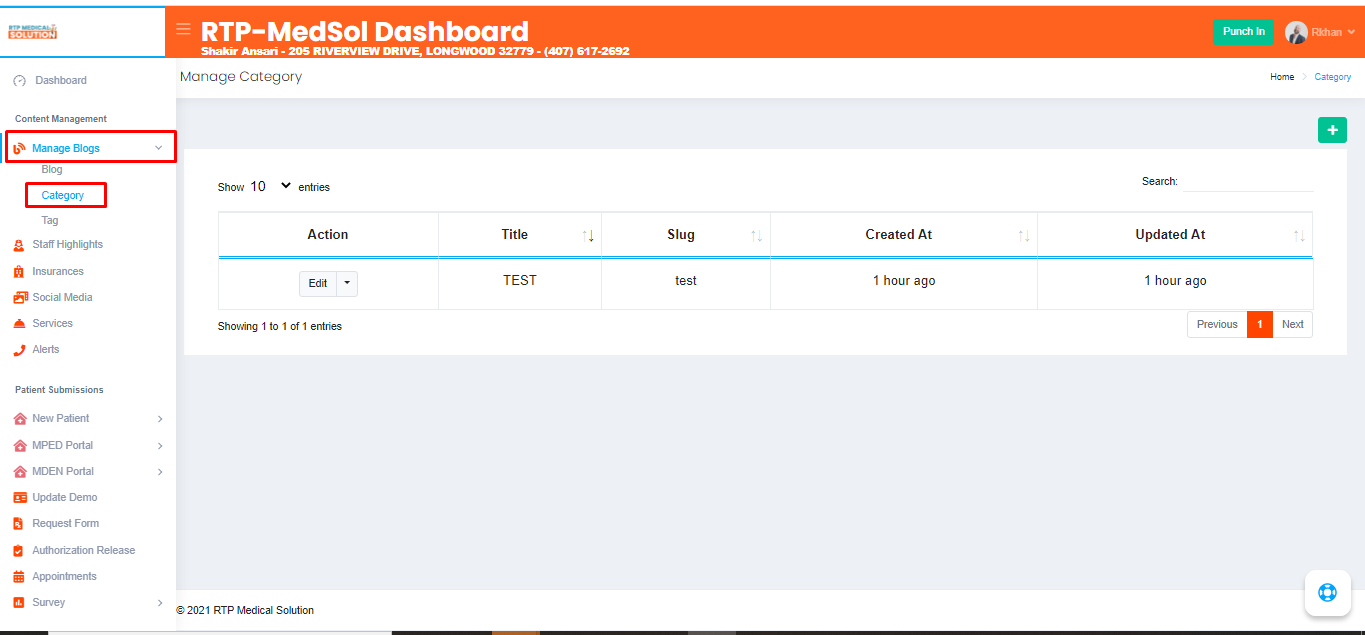
Task: Select the Category submenu item
Action: 63,196
